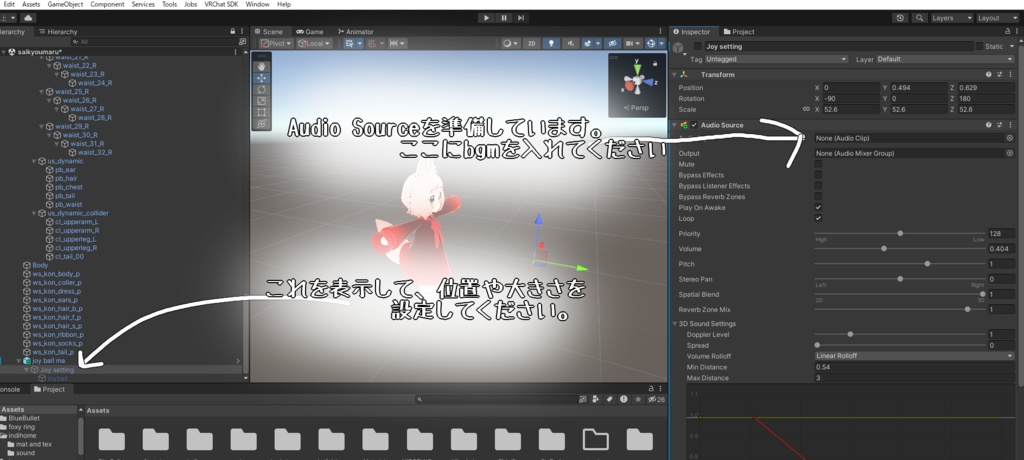Switch to the Animator tab

(x=355, y=31)
